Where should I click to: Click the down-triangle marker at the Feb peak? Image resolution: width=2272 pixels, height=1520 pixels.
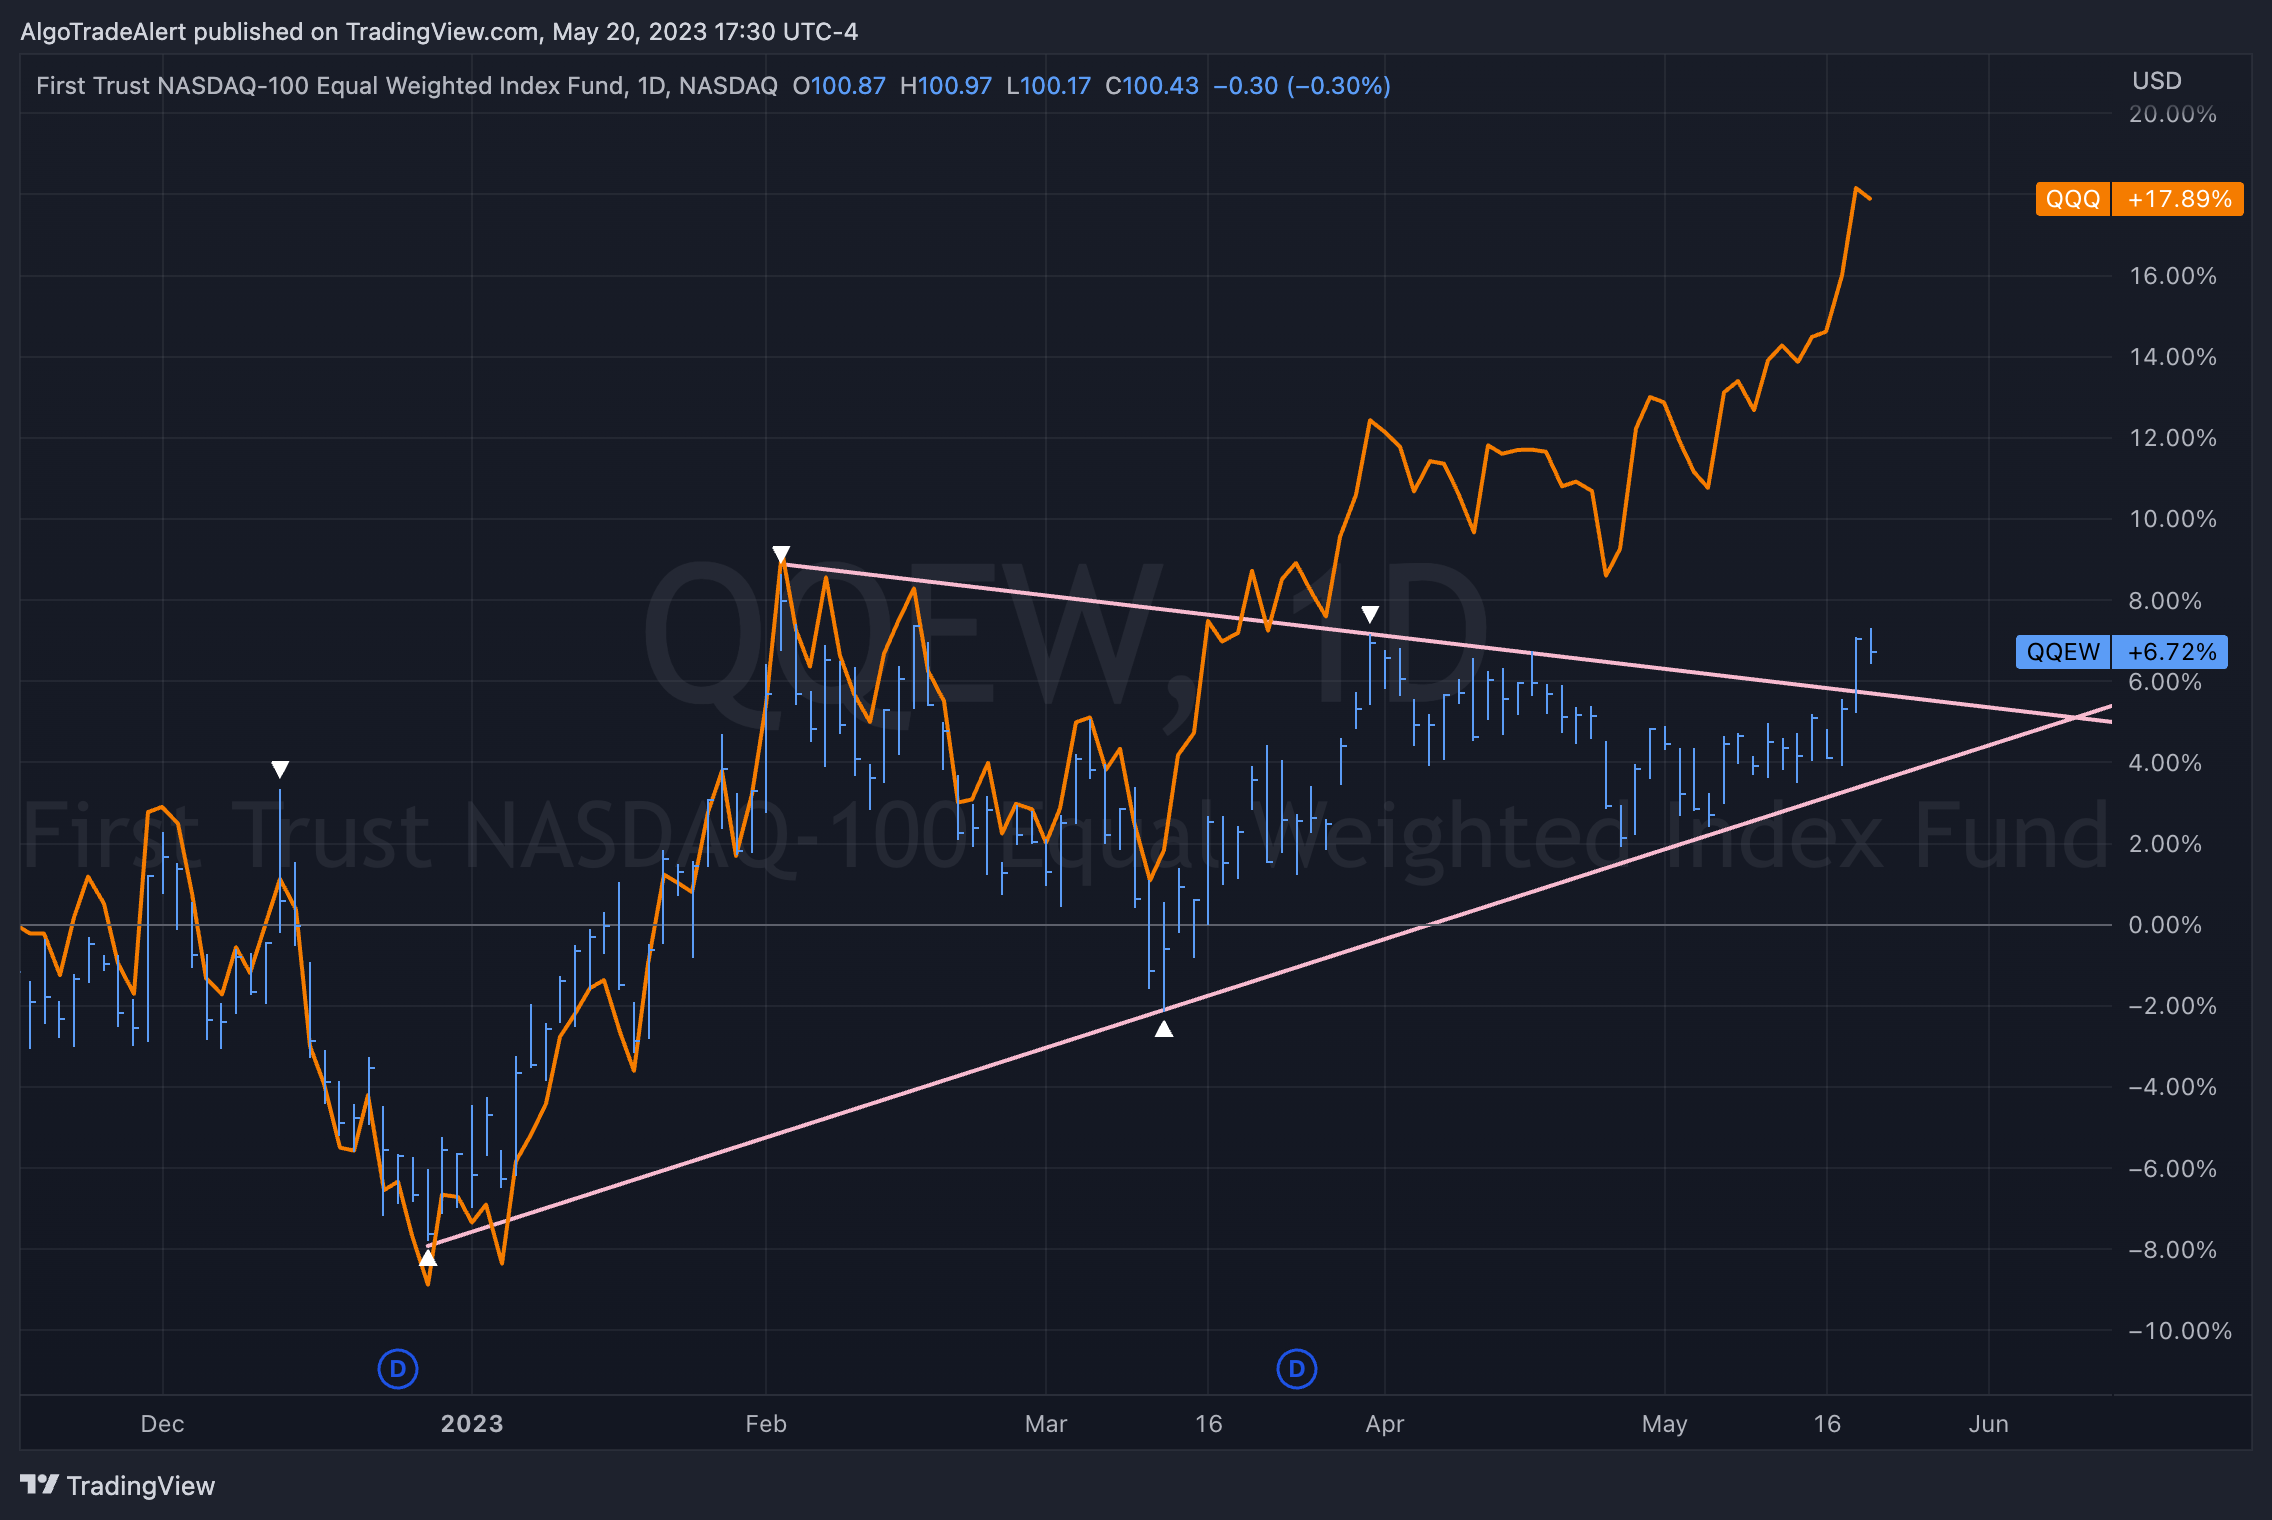781,554
